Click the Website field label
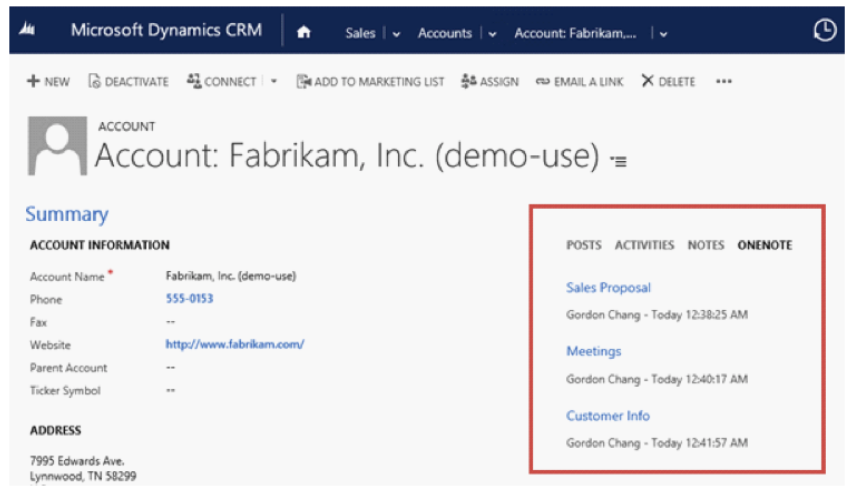The image size is (854, 496). click(x=50, y=345)
